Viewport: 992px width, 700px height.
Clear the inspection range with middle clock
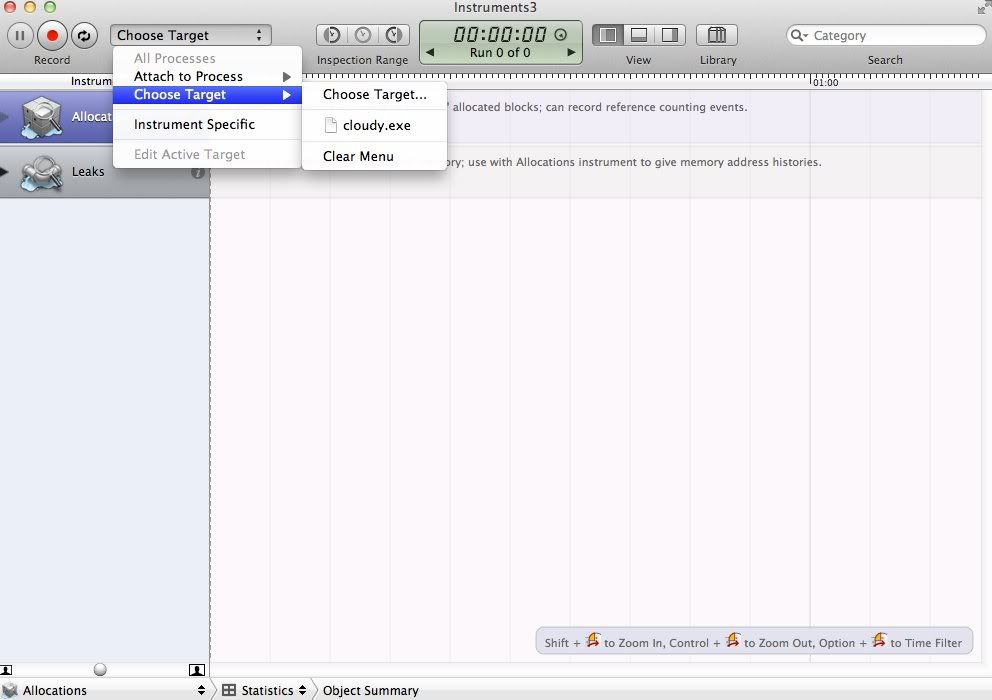click(363, 35)
